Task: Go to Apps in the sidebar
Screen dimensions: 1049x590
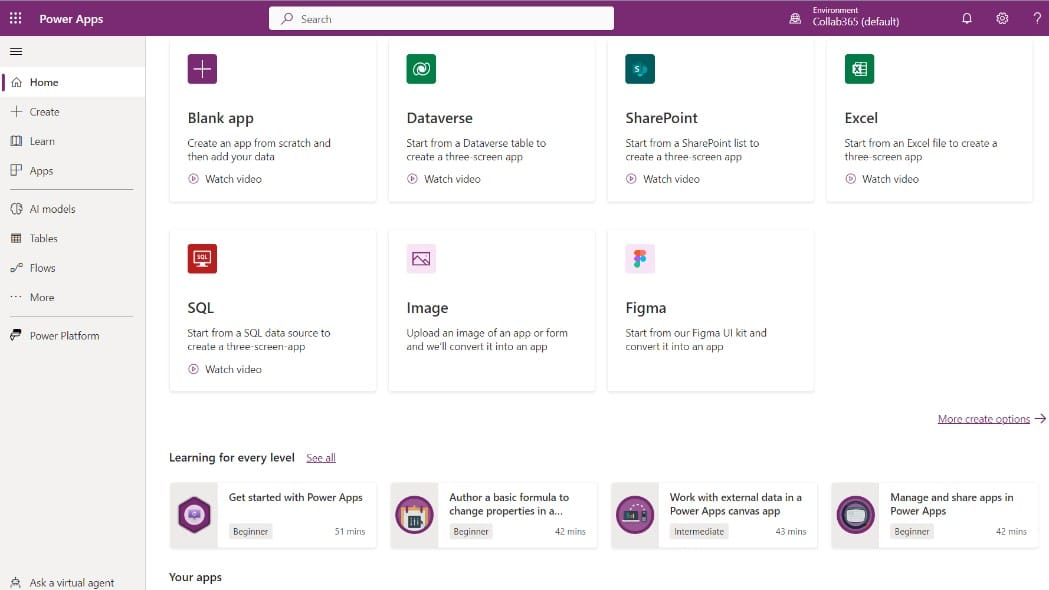Action: (41, 171)
